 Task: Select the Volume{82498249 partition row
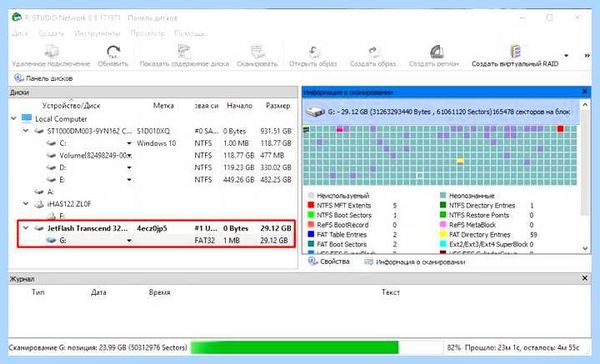153,155
